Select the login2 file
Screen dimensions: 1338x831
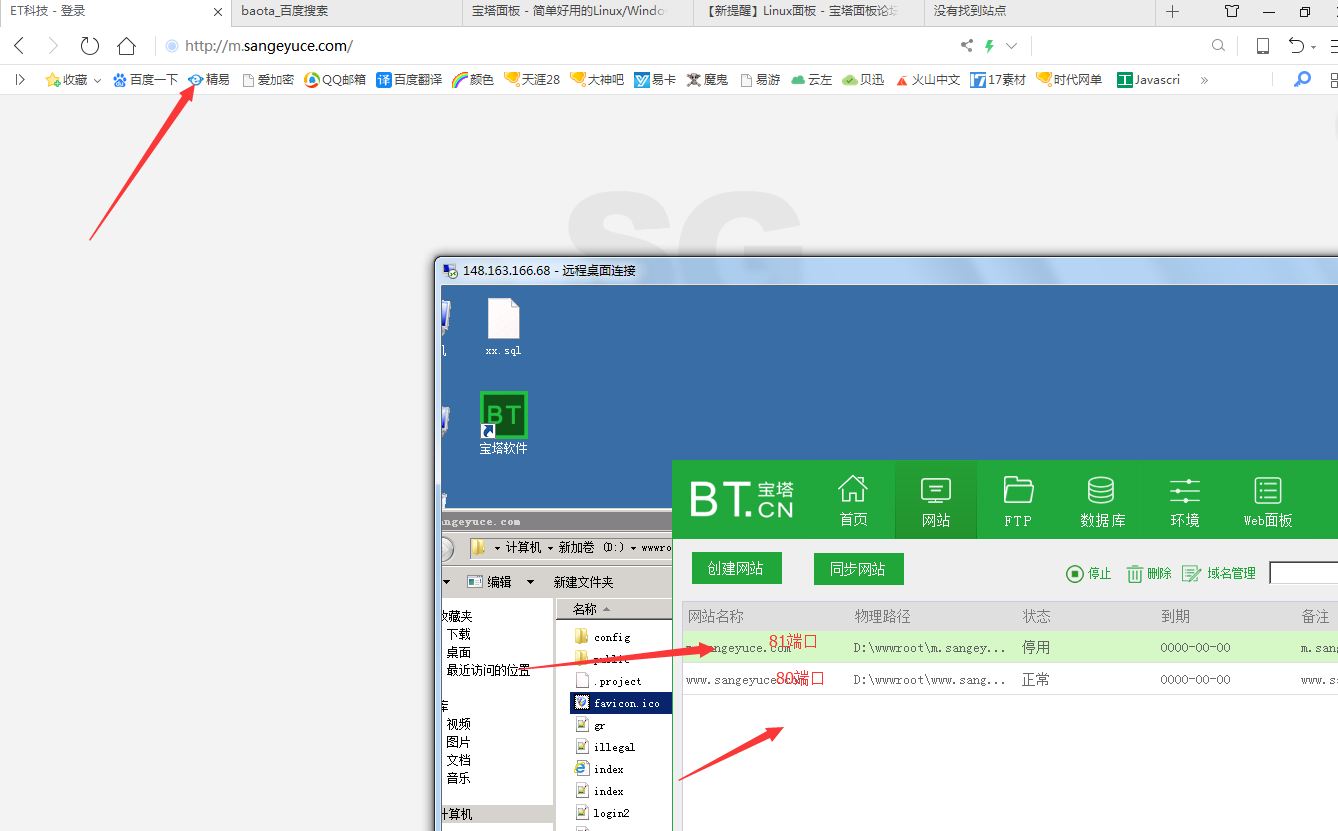pyautogui.click(x=603, y=813)
